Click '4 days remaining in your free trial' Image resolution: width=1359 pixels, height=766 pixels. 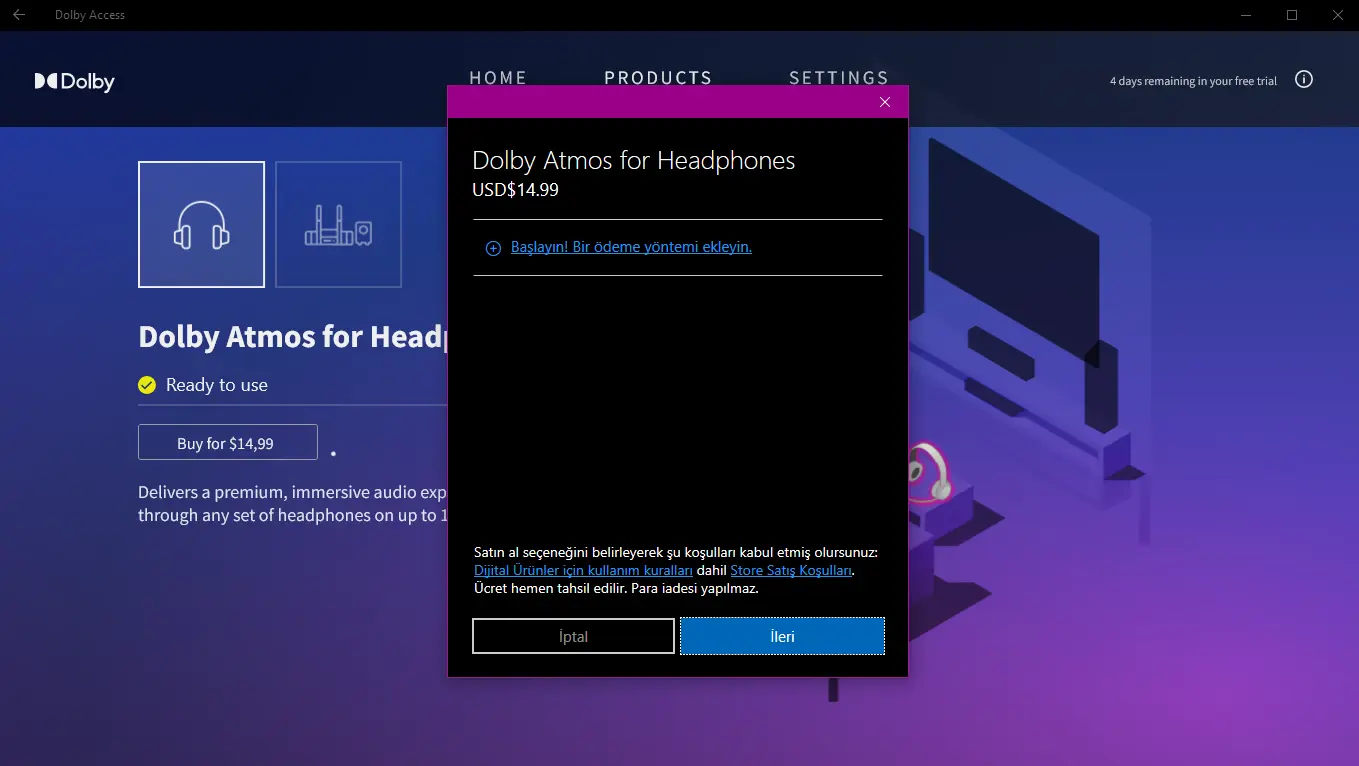click(1193, 81)
